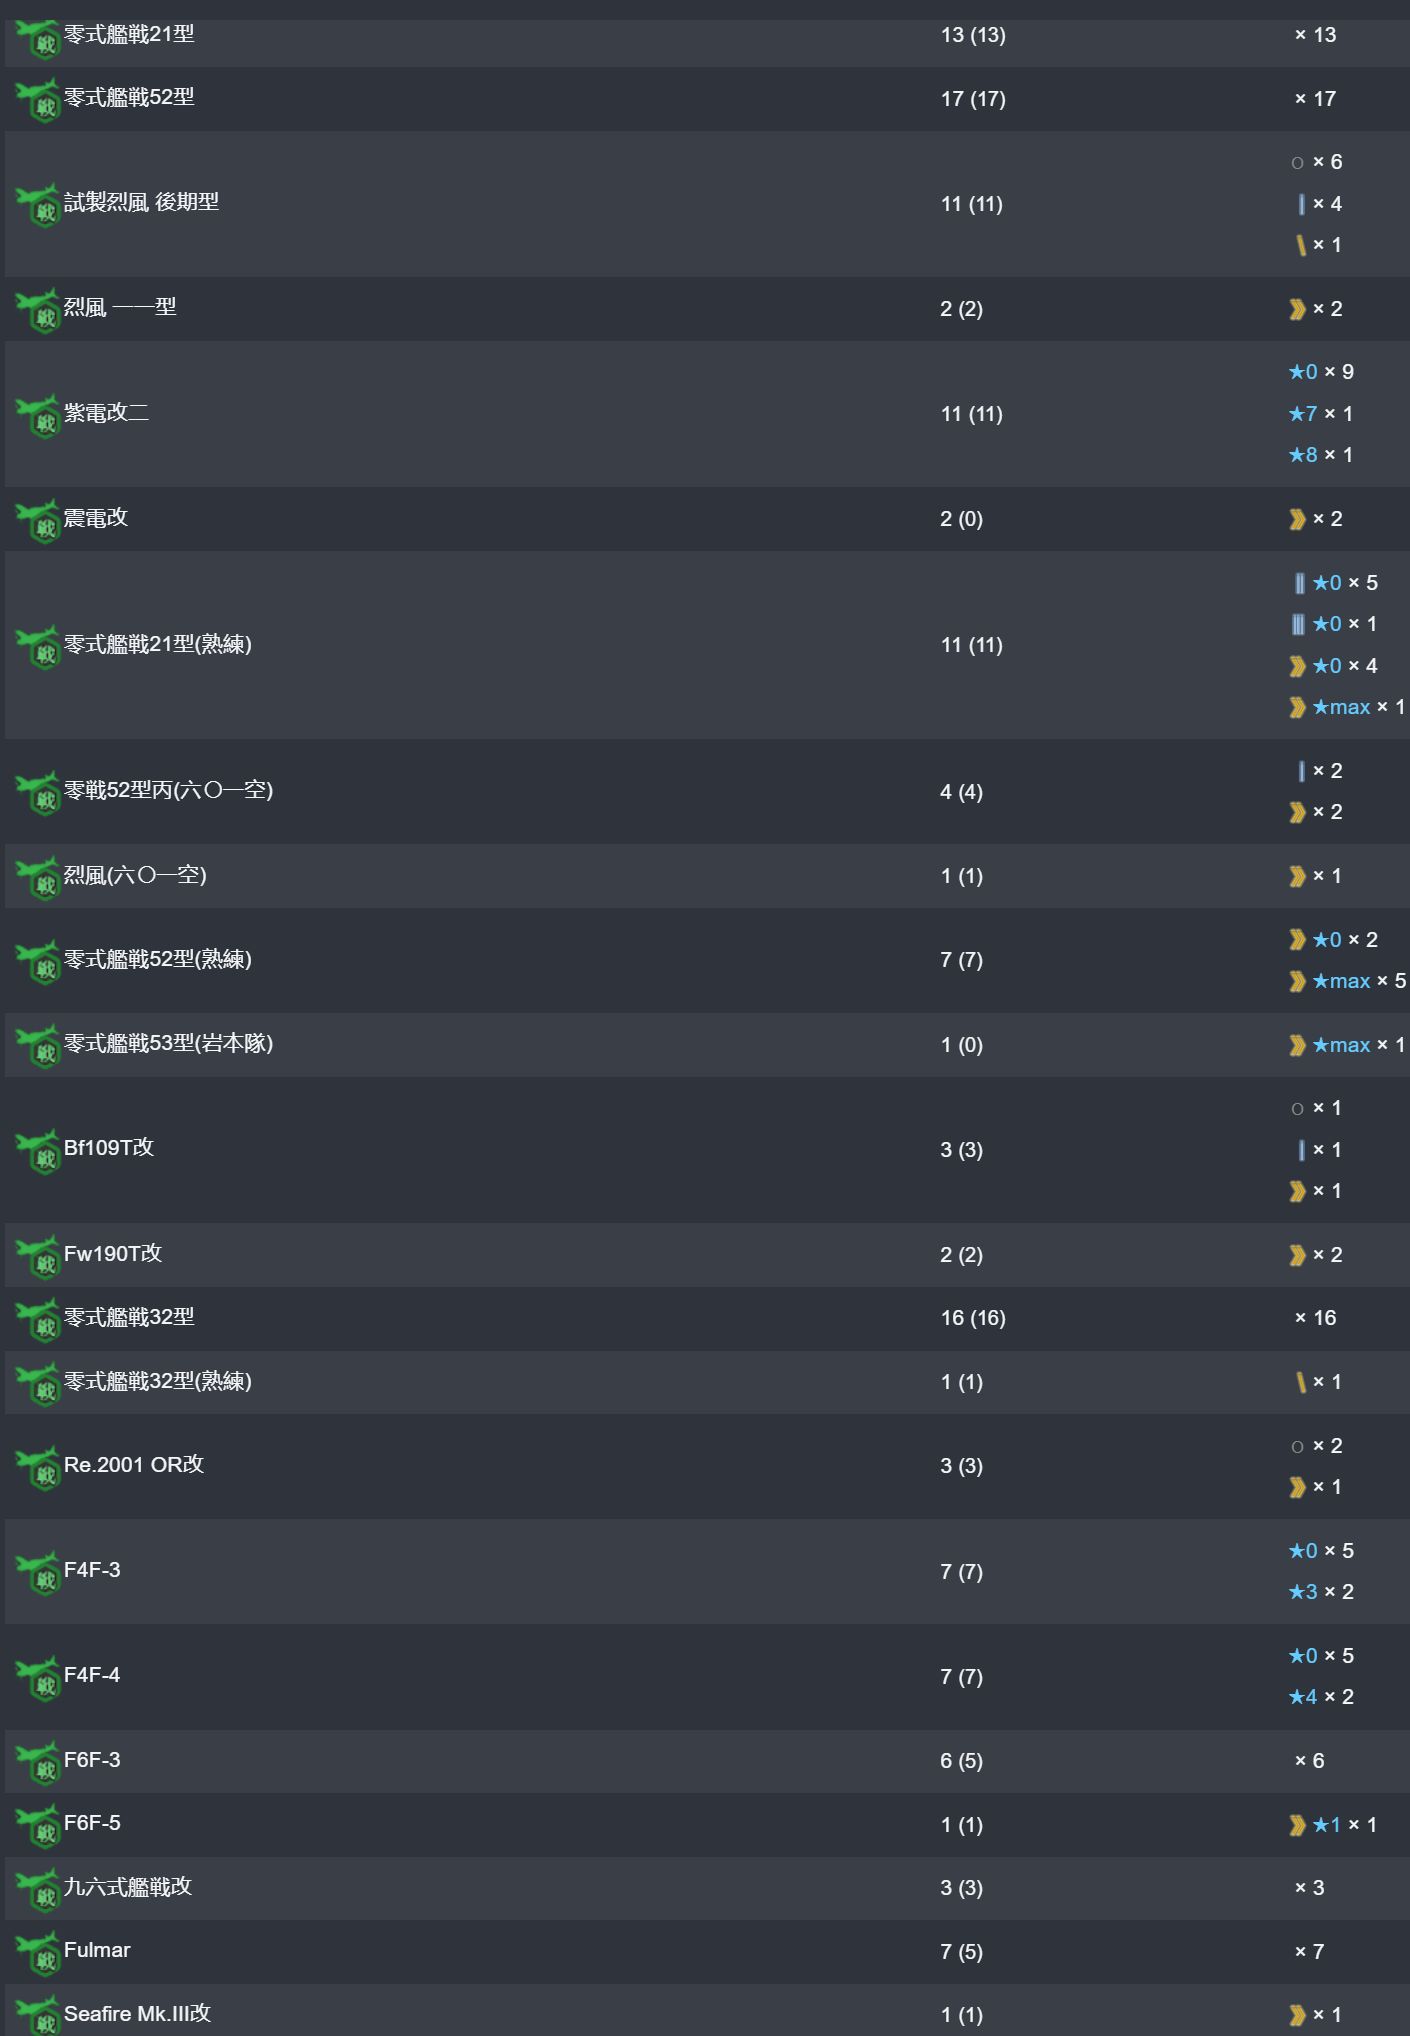Click the 17 (17) count for 零式艦戦52型
This screenshot has height=2036, width=1410.
pos(973,99)
